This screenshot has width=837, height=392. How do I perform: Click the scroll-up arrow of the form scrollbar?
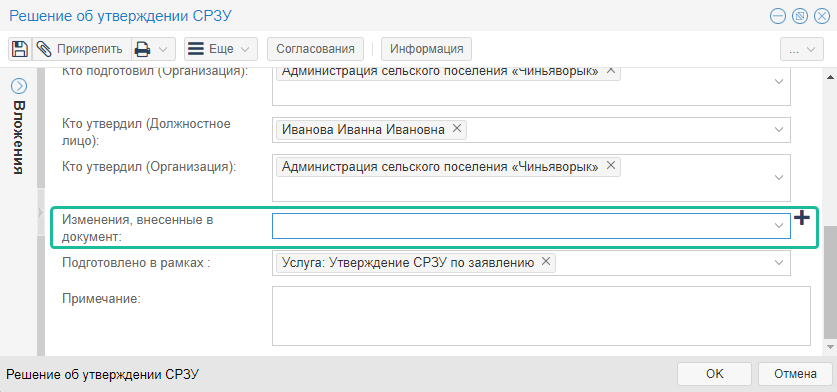831,77
